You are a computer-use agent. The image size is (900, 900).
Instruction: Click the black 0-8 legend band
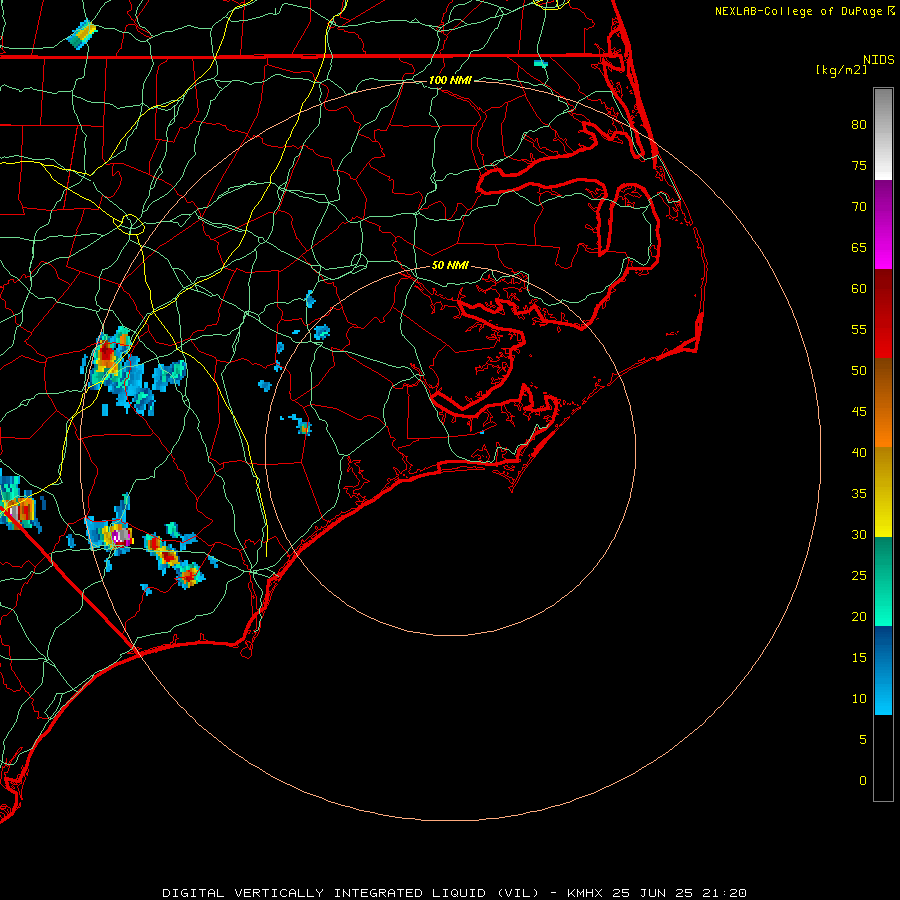(x=883, y=758)
